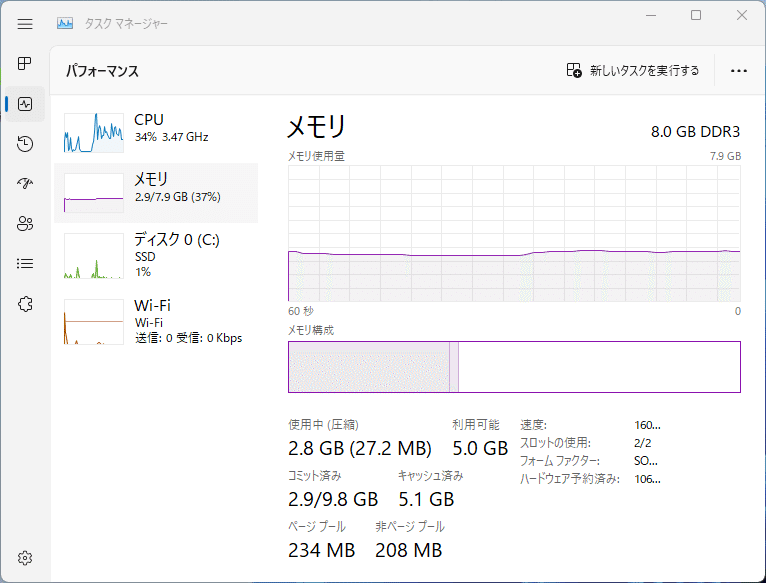Click the 送信: 0 受信: 0 Kbps reading
766x583 pixels.
click(x=188, y=338)
